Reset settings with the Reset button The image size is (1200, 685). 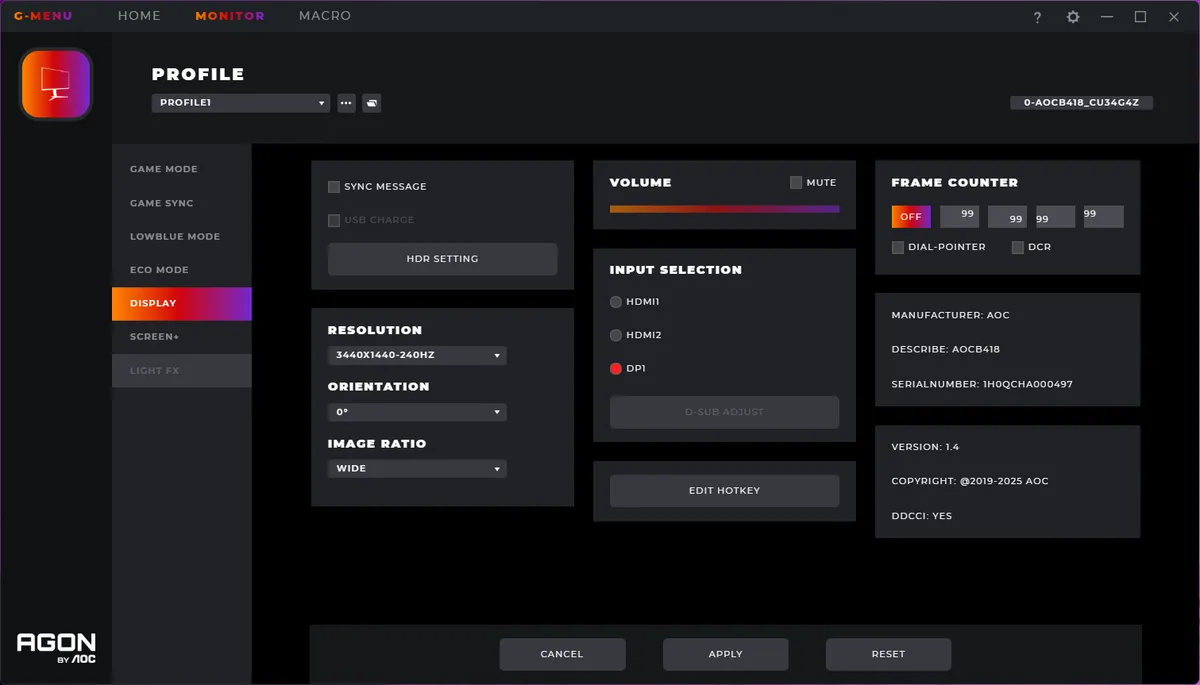888,654
